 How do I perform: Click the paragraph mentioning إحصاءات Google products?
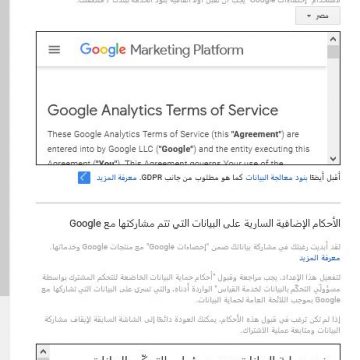[x=195, y=252]
